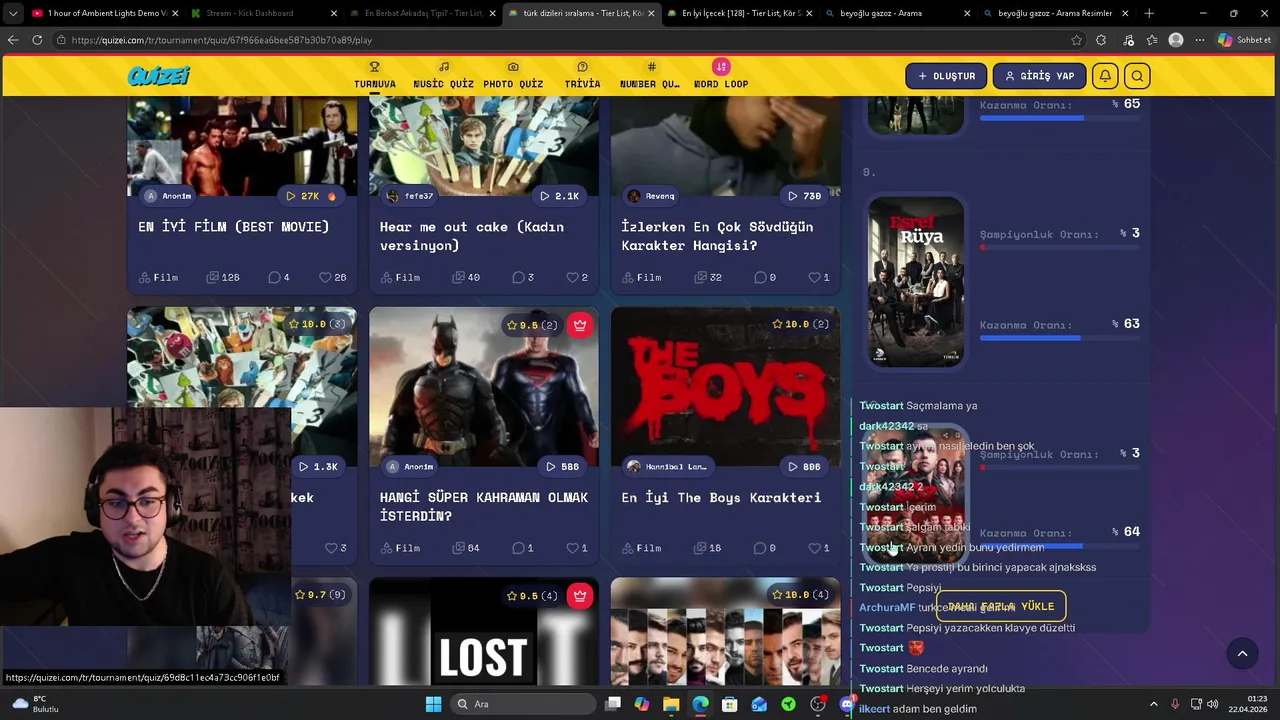Open notifications bell in Quizei header
Screen dimensions: 1280x720
1105,76
